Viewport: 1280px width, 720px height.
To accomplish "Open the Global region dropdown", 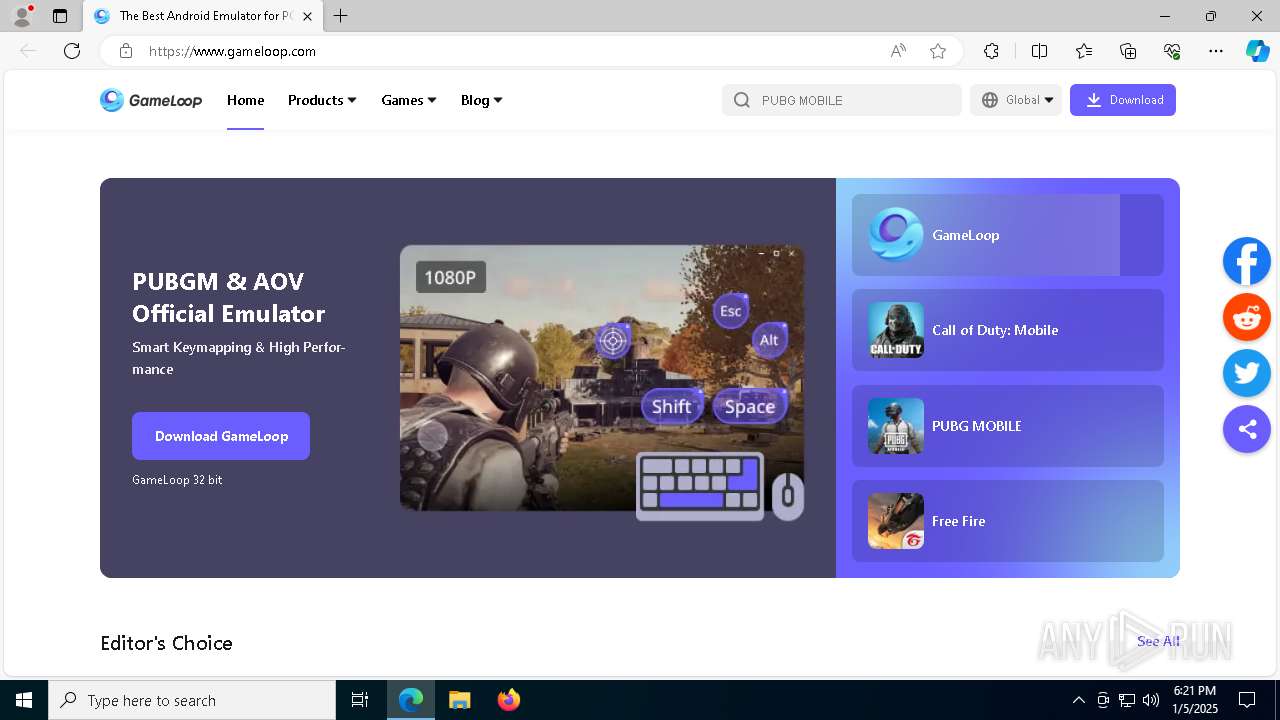I will (x=1016, y=100).
